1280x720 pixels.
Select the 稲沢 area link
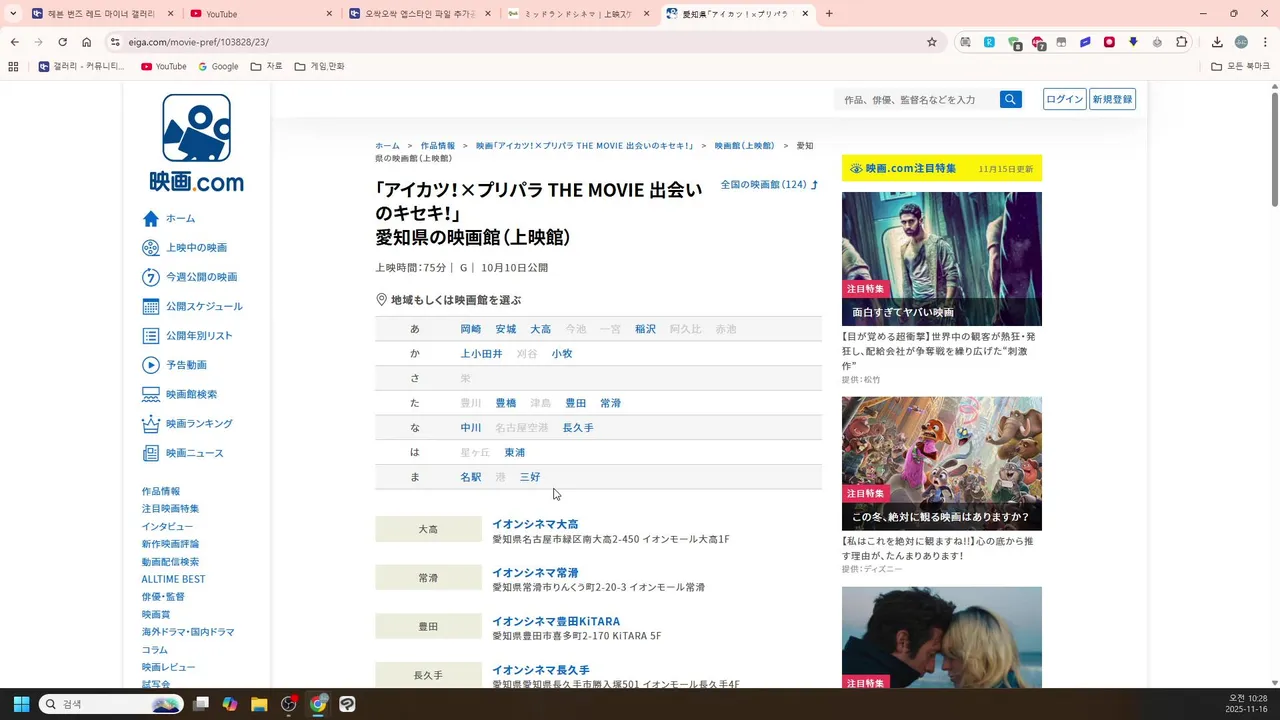point(645,329)
